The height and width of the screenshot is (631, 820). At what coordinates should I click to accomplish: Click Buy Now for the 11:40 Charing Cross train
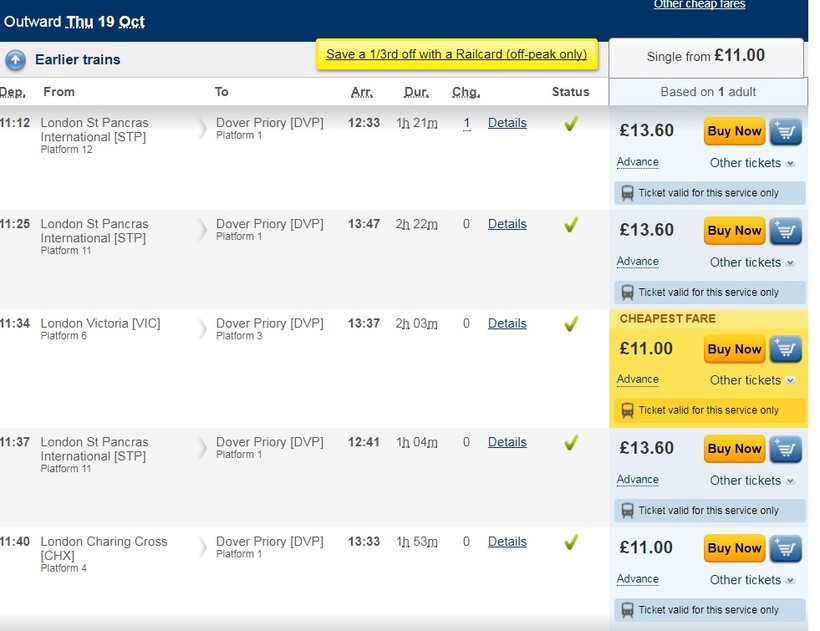(x=734, y=548)
